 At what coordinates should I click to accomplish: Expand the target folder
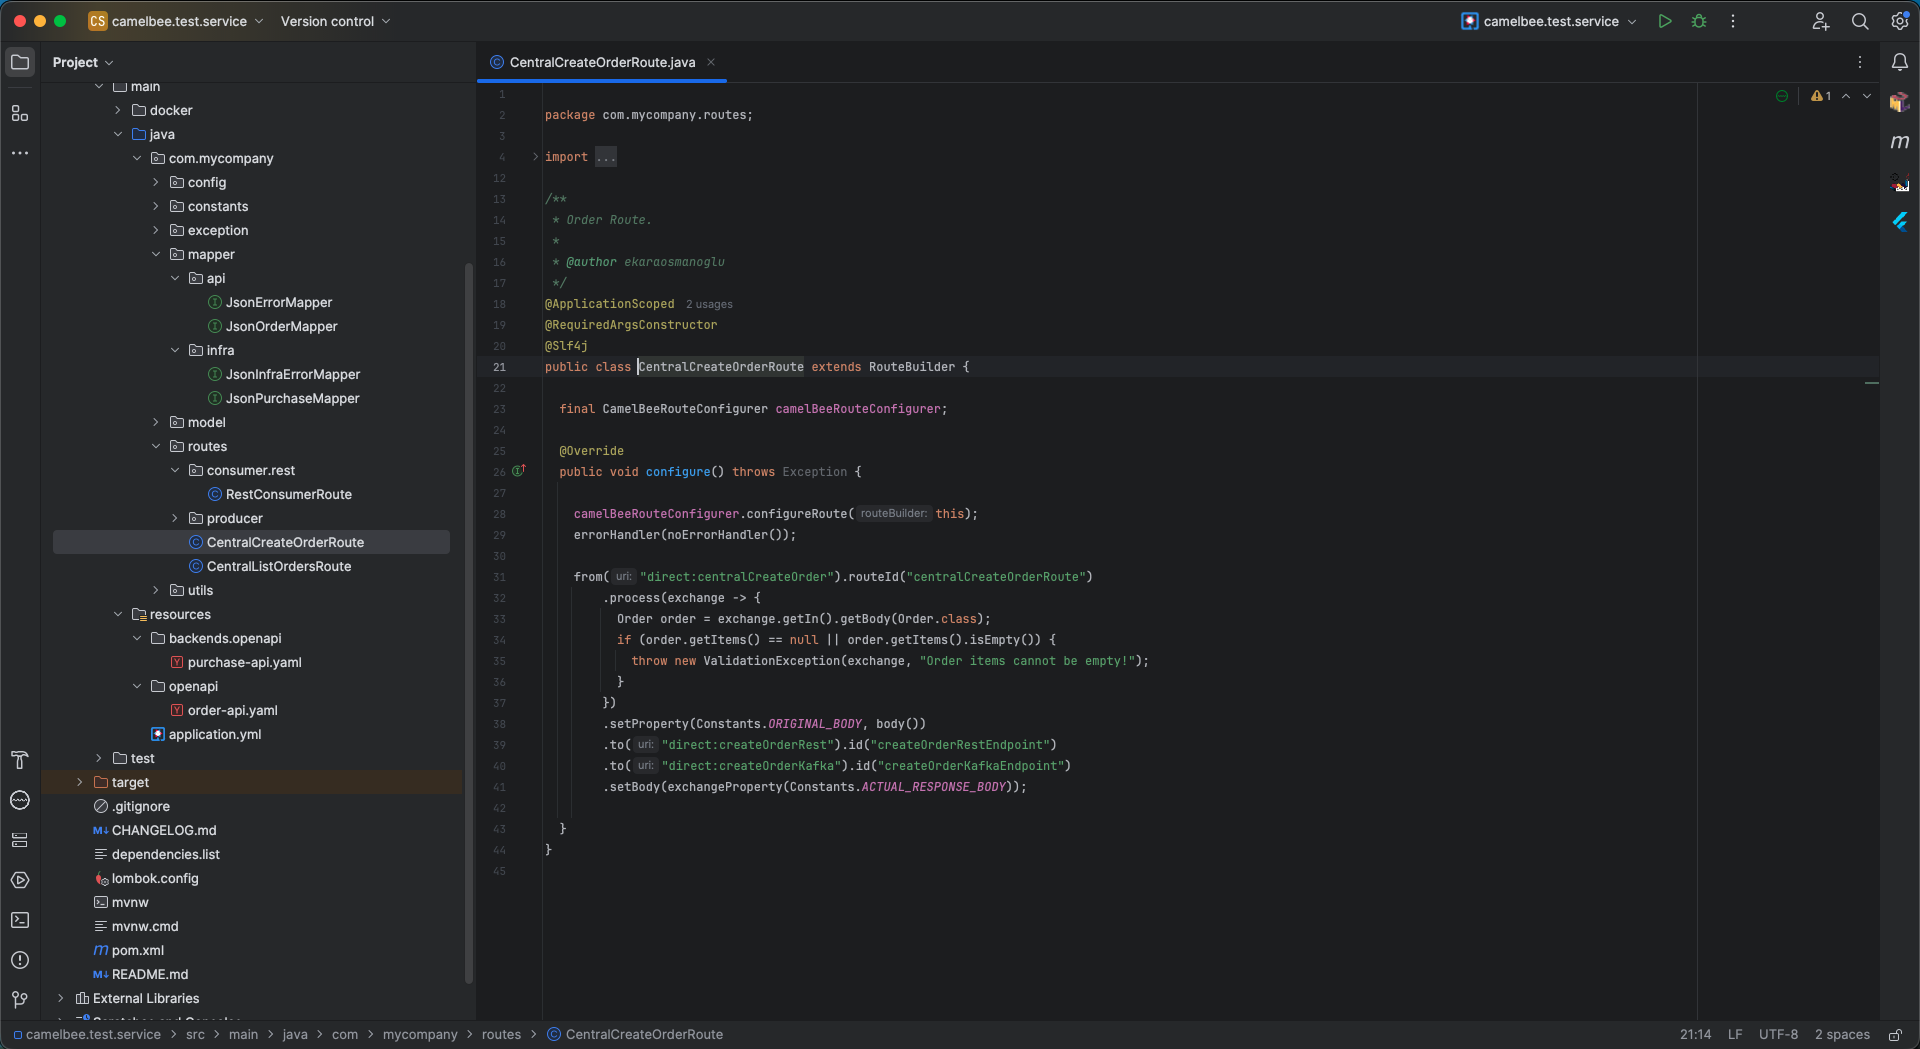click(x=80, y=783)
